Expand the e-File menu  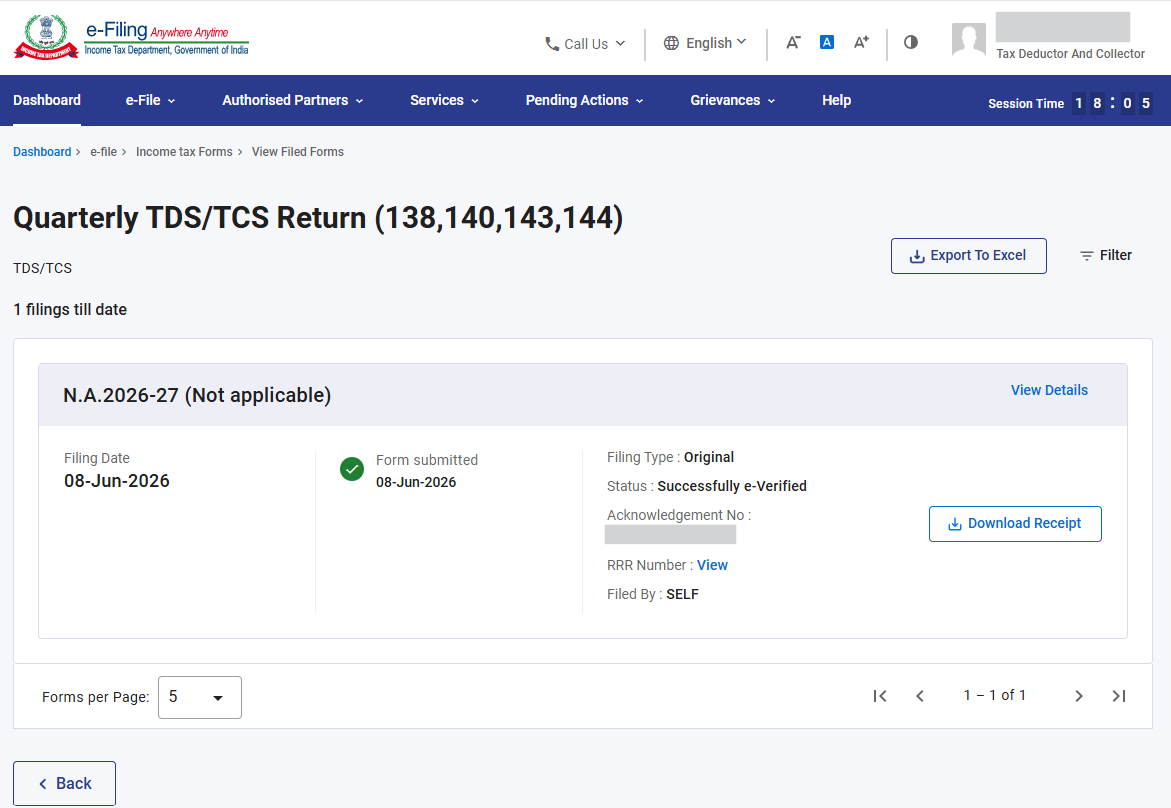[x=150, y=100]
